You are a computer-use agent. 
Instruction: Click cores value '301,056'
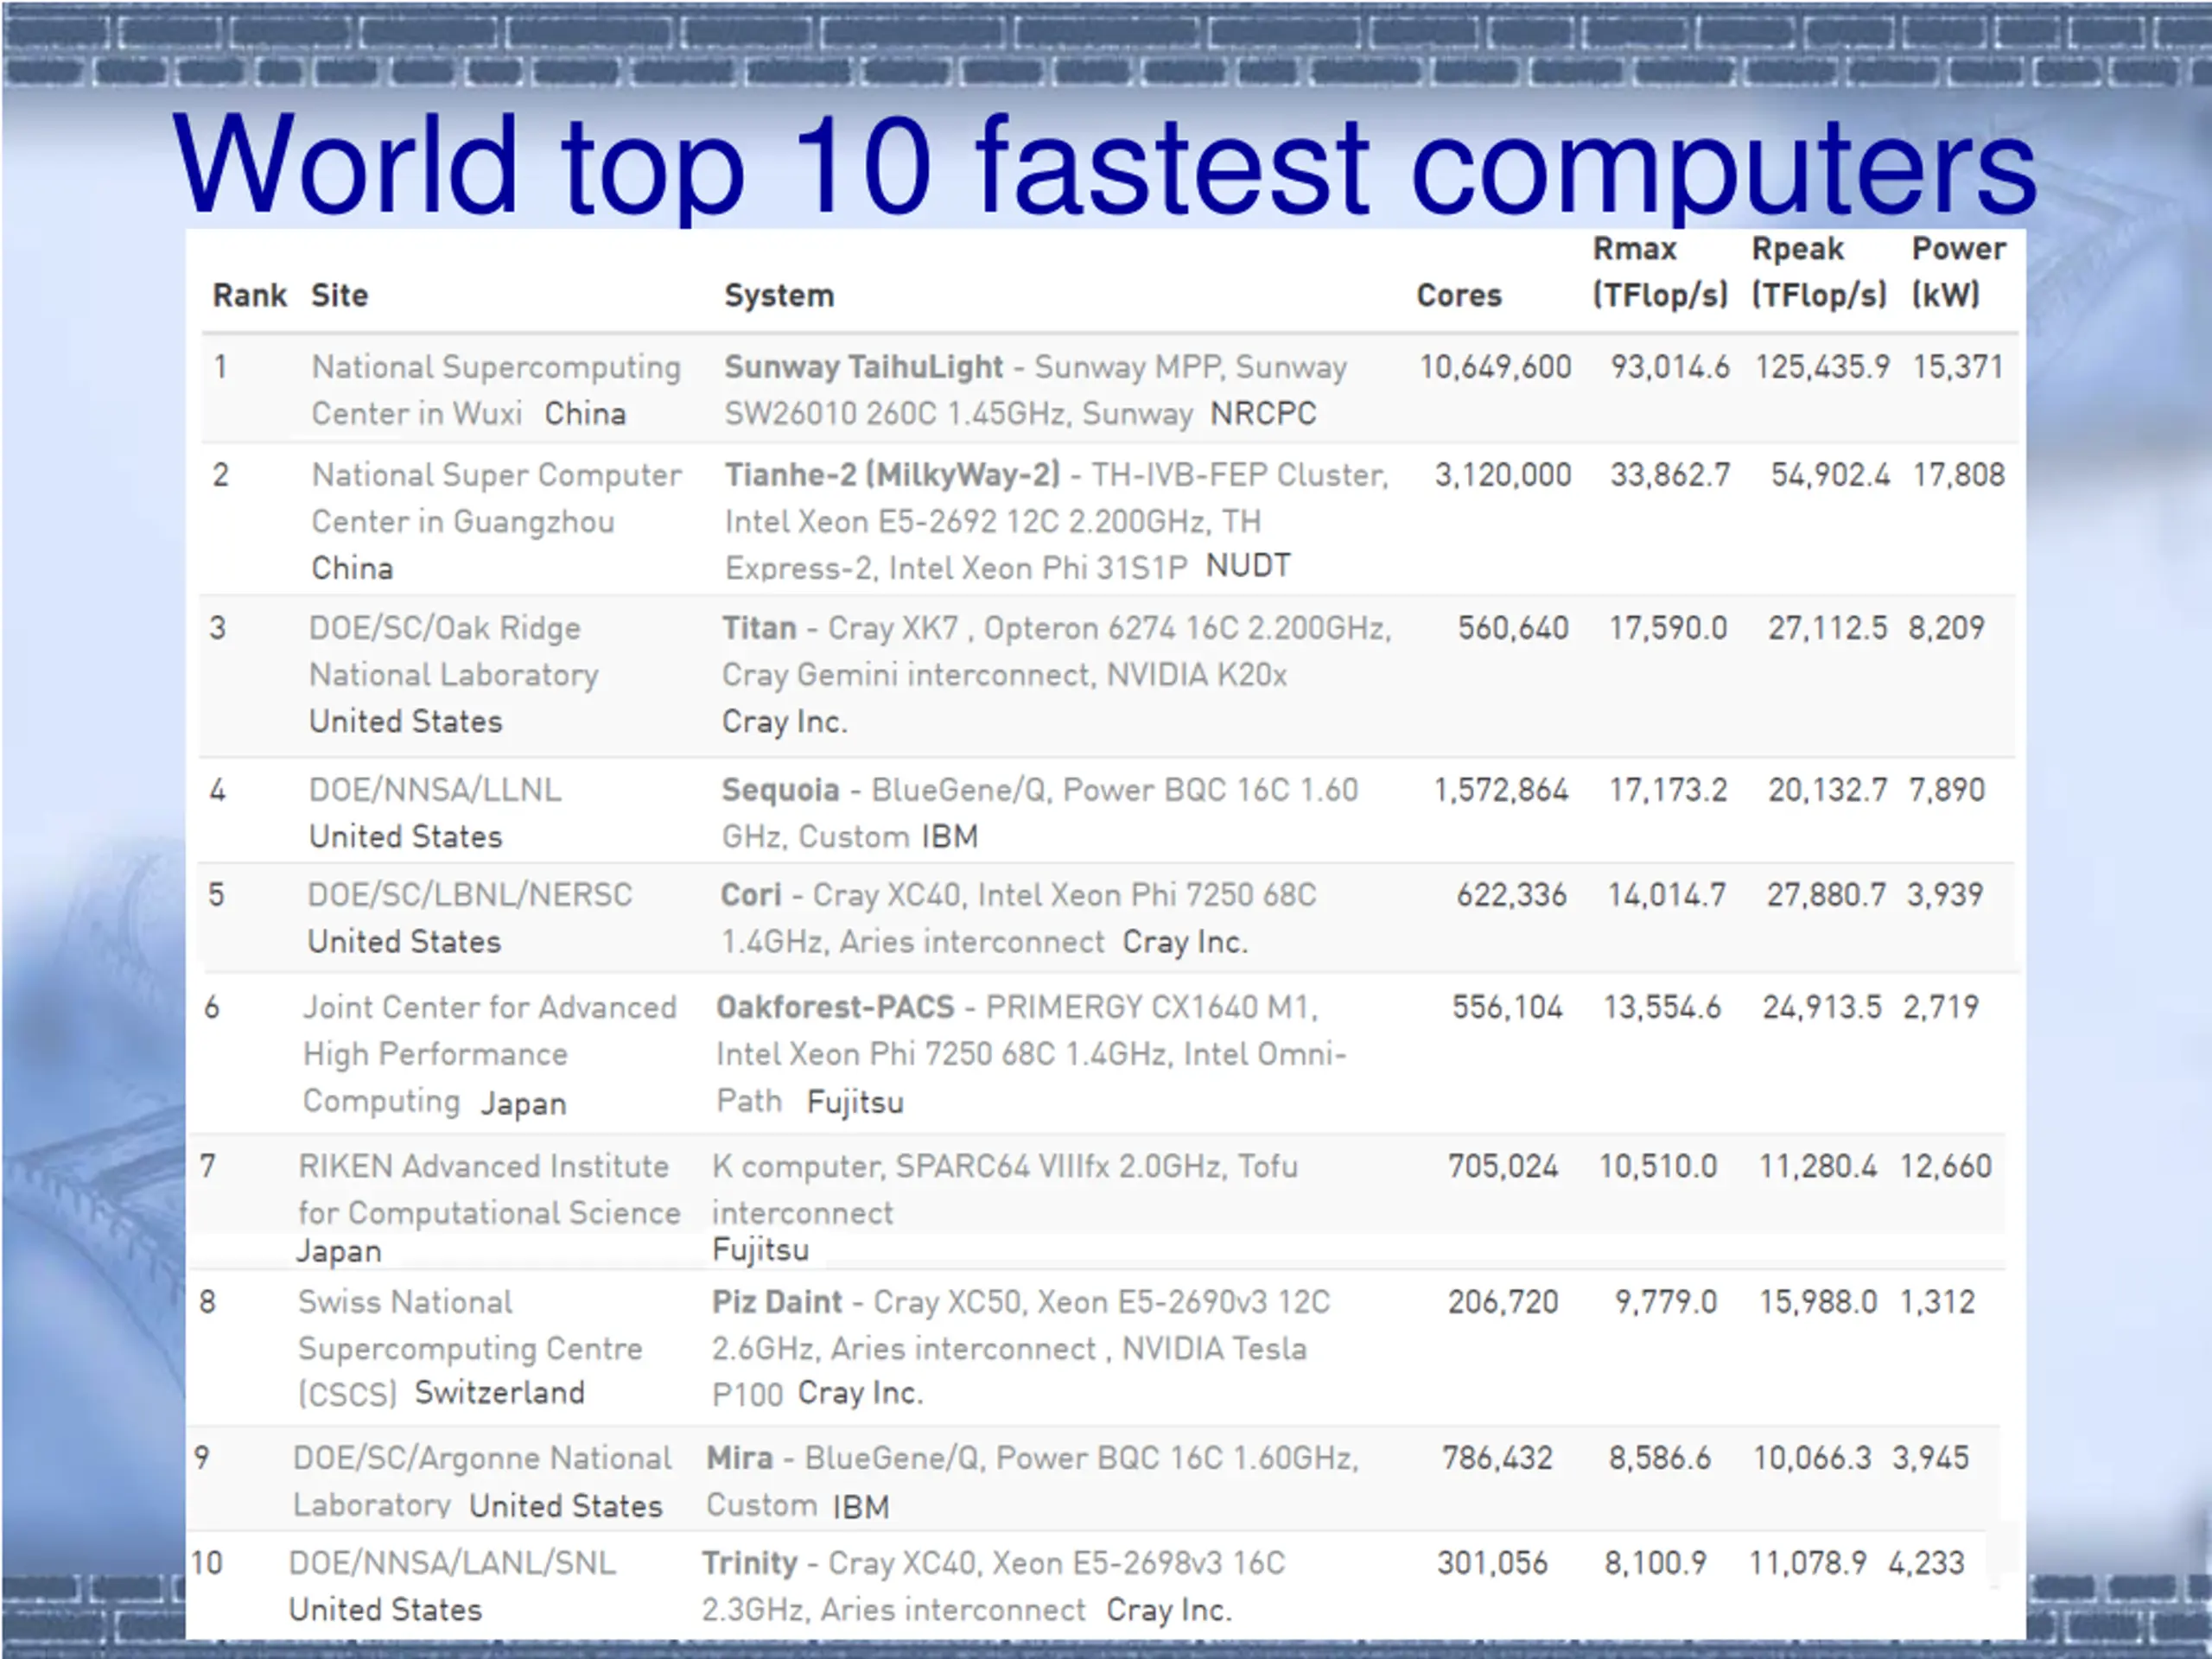(x=1492, y=1563)
